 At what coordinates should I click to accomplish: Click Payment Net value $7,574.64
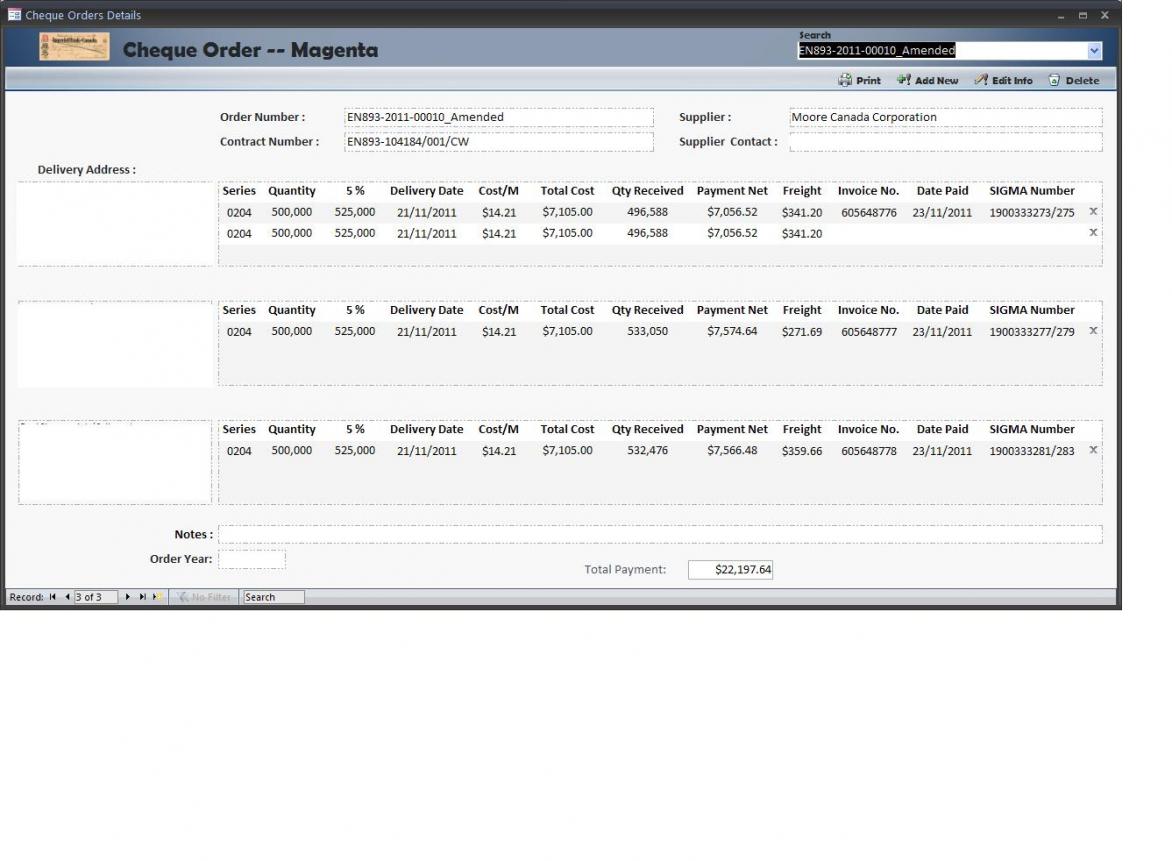[732, 331]
